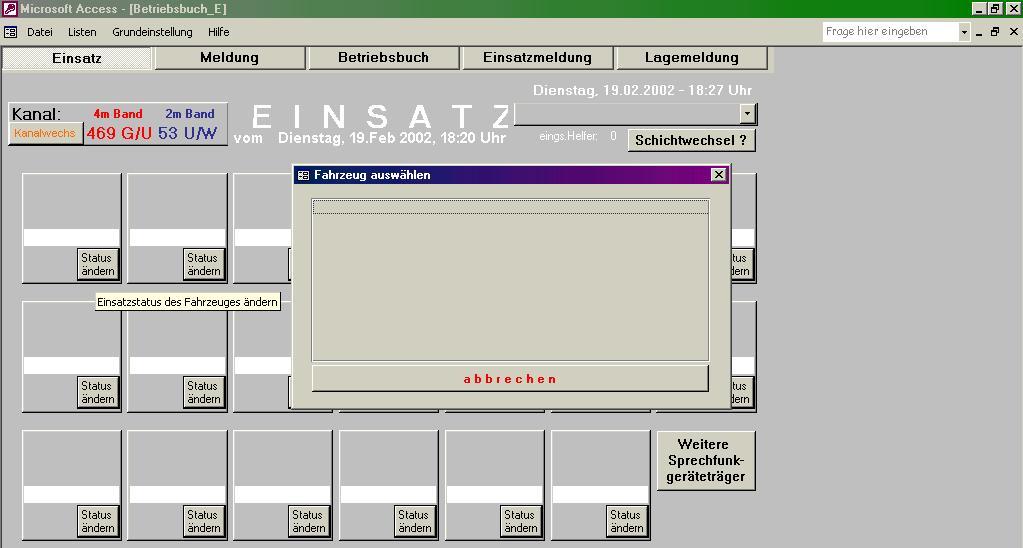Viewport: 1023px width, 548px height.
Task: Expand the 'Frage hier eingeben' dropdown arrow
Action: (x=964, y=32)
